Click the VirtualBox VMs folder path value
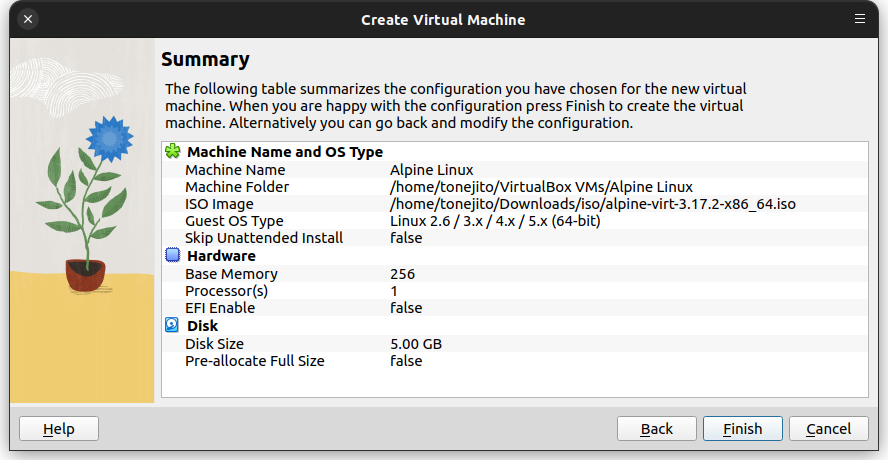 click(x=541, y=187)
